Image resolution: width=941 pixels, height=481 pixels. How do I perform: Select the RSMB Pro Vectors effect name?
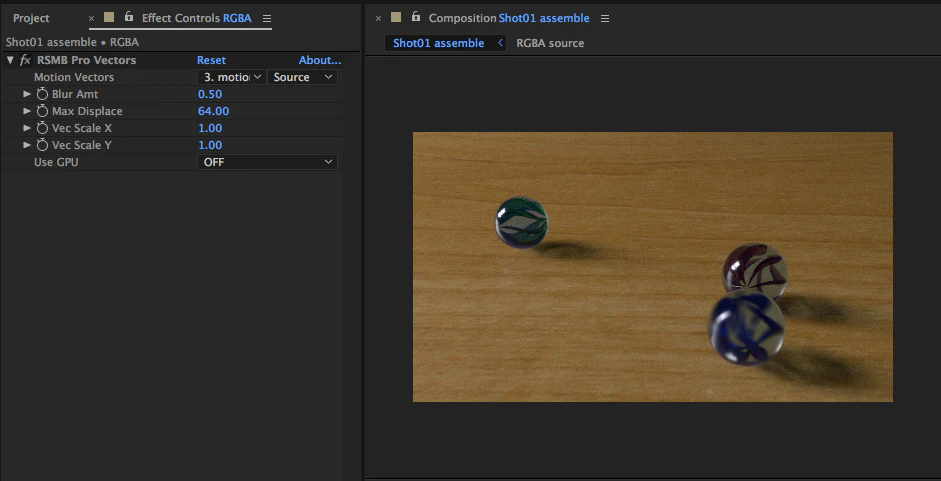point(86,60)
